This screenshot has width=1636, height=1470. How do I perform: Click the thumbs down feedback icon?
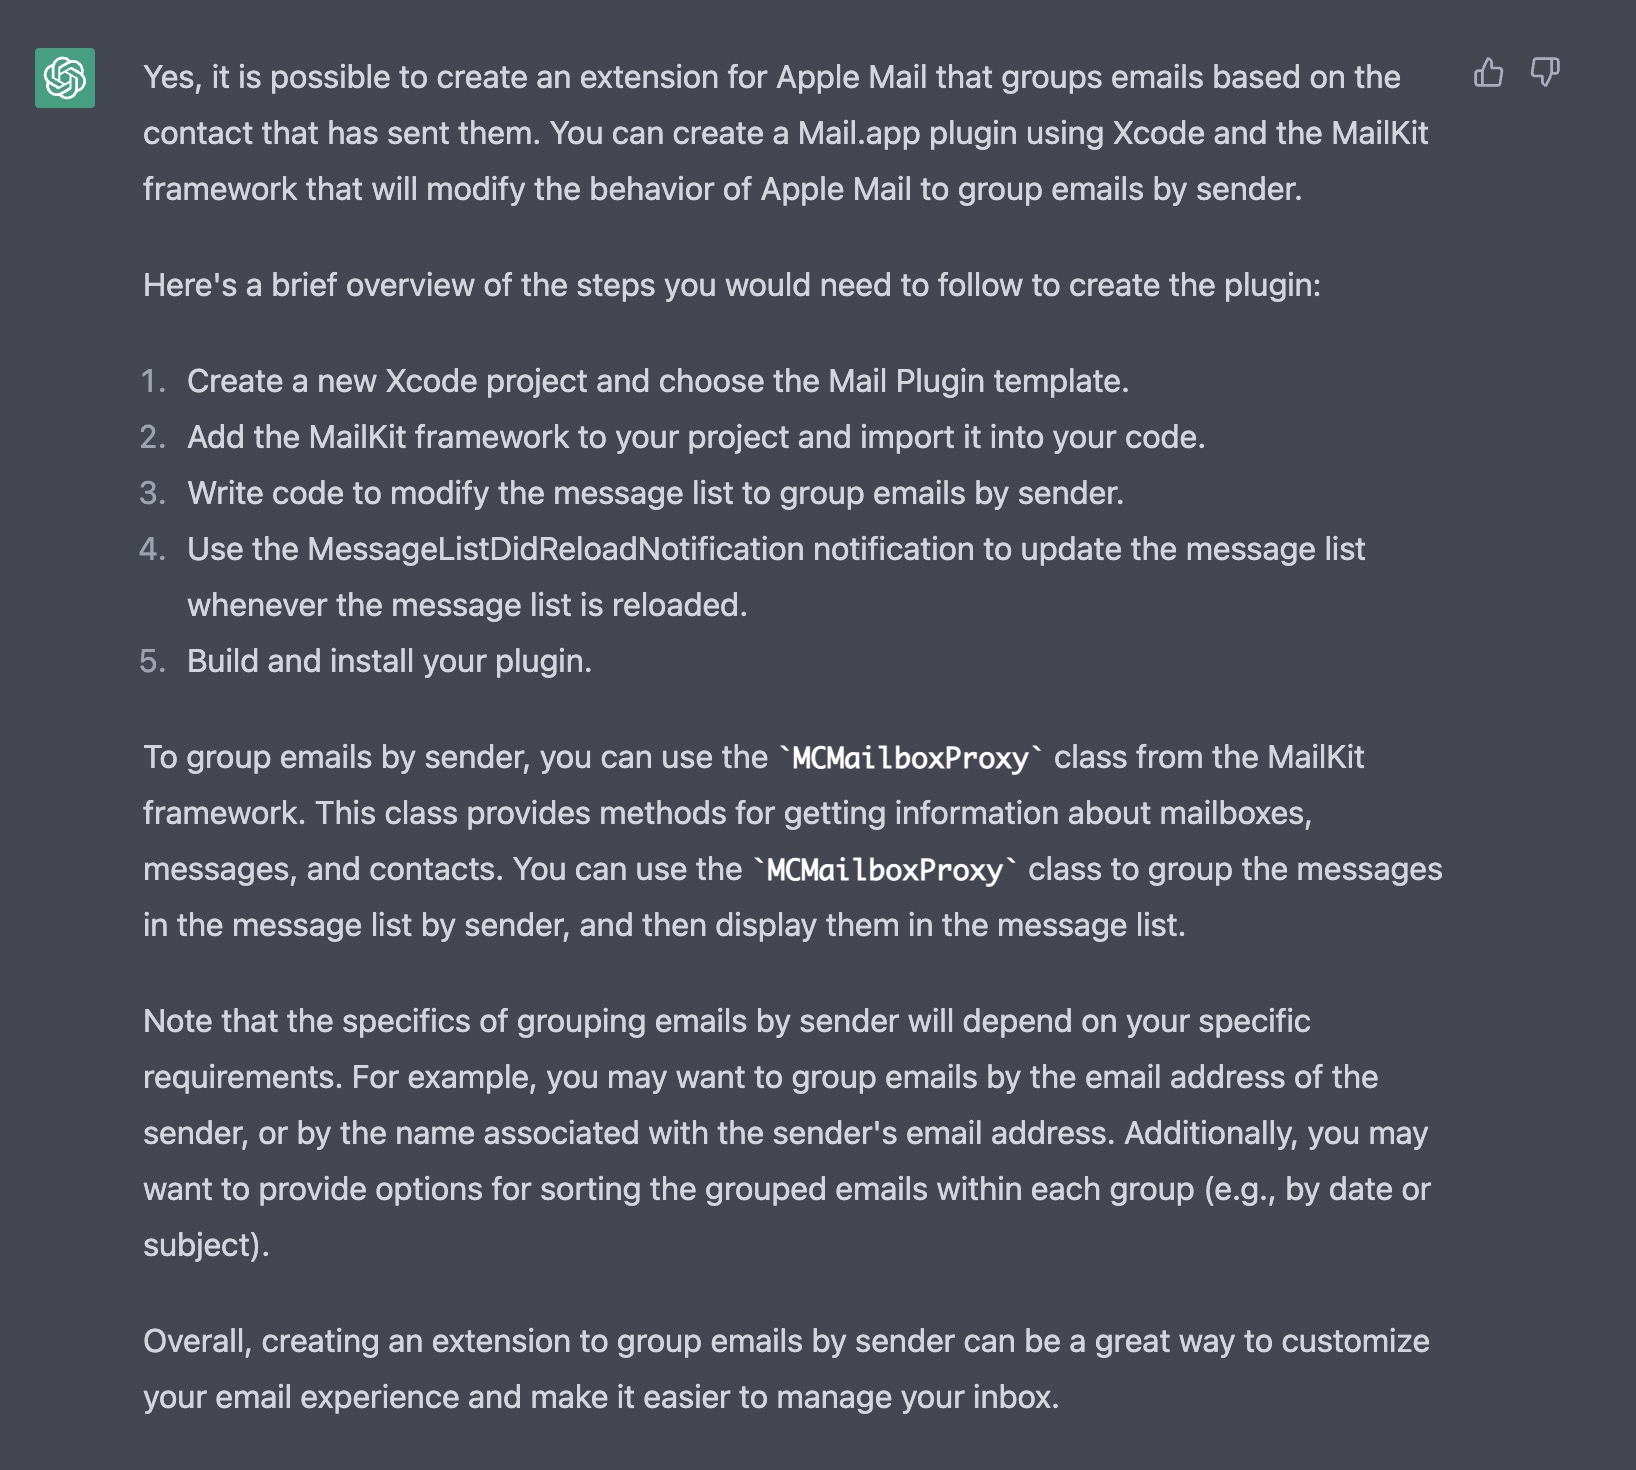[x=1545, y=73]
